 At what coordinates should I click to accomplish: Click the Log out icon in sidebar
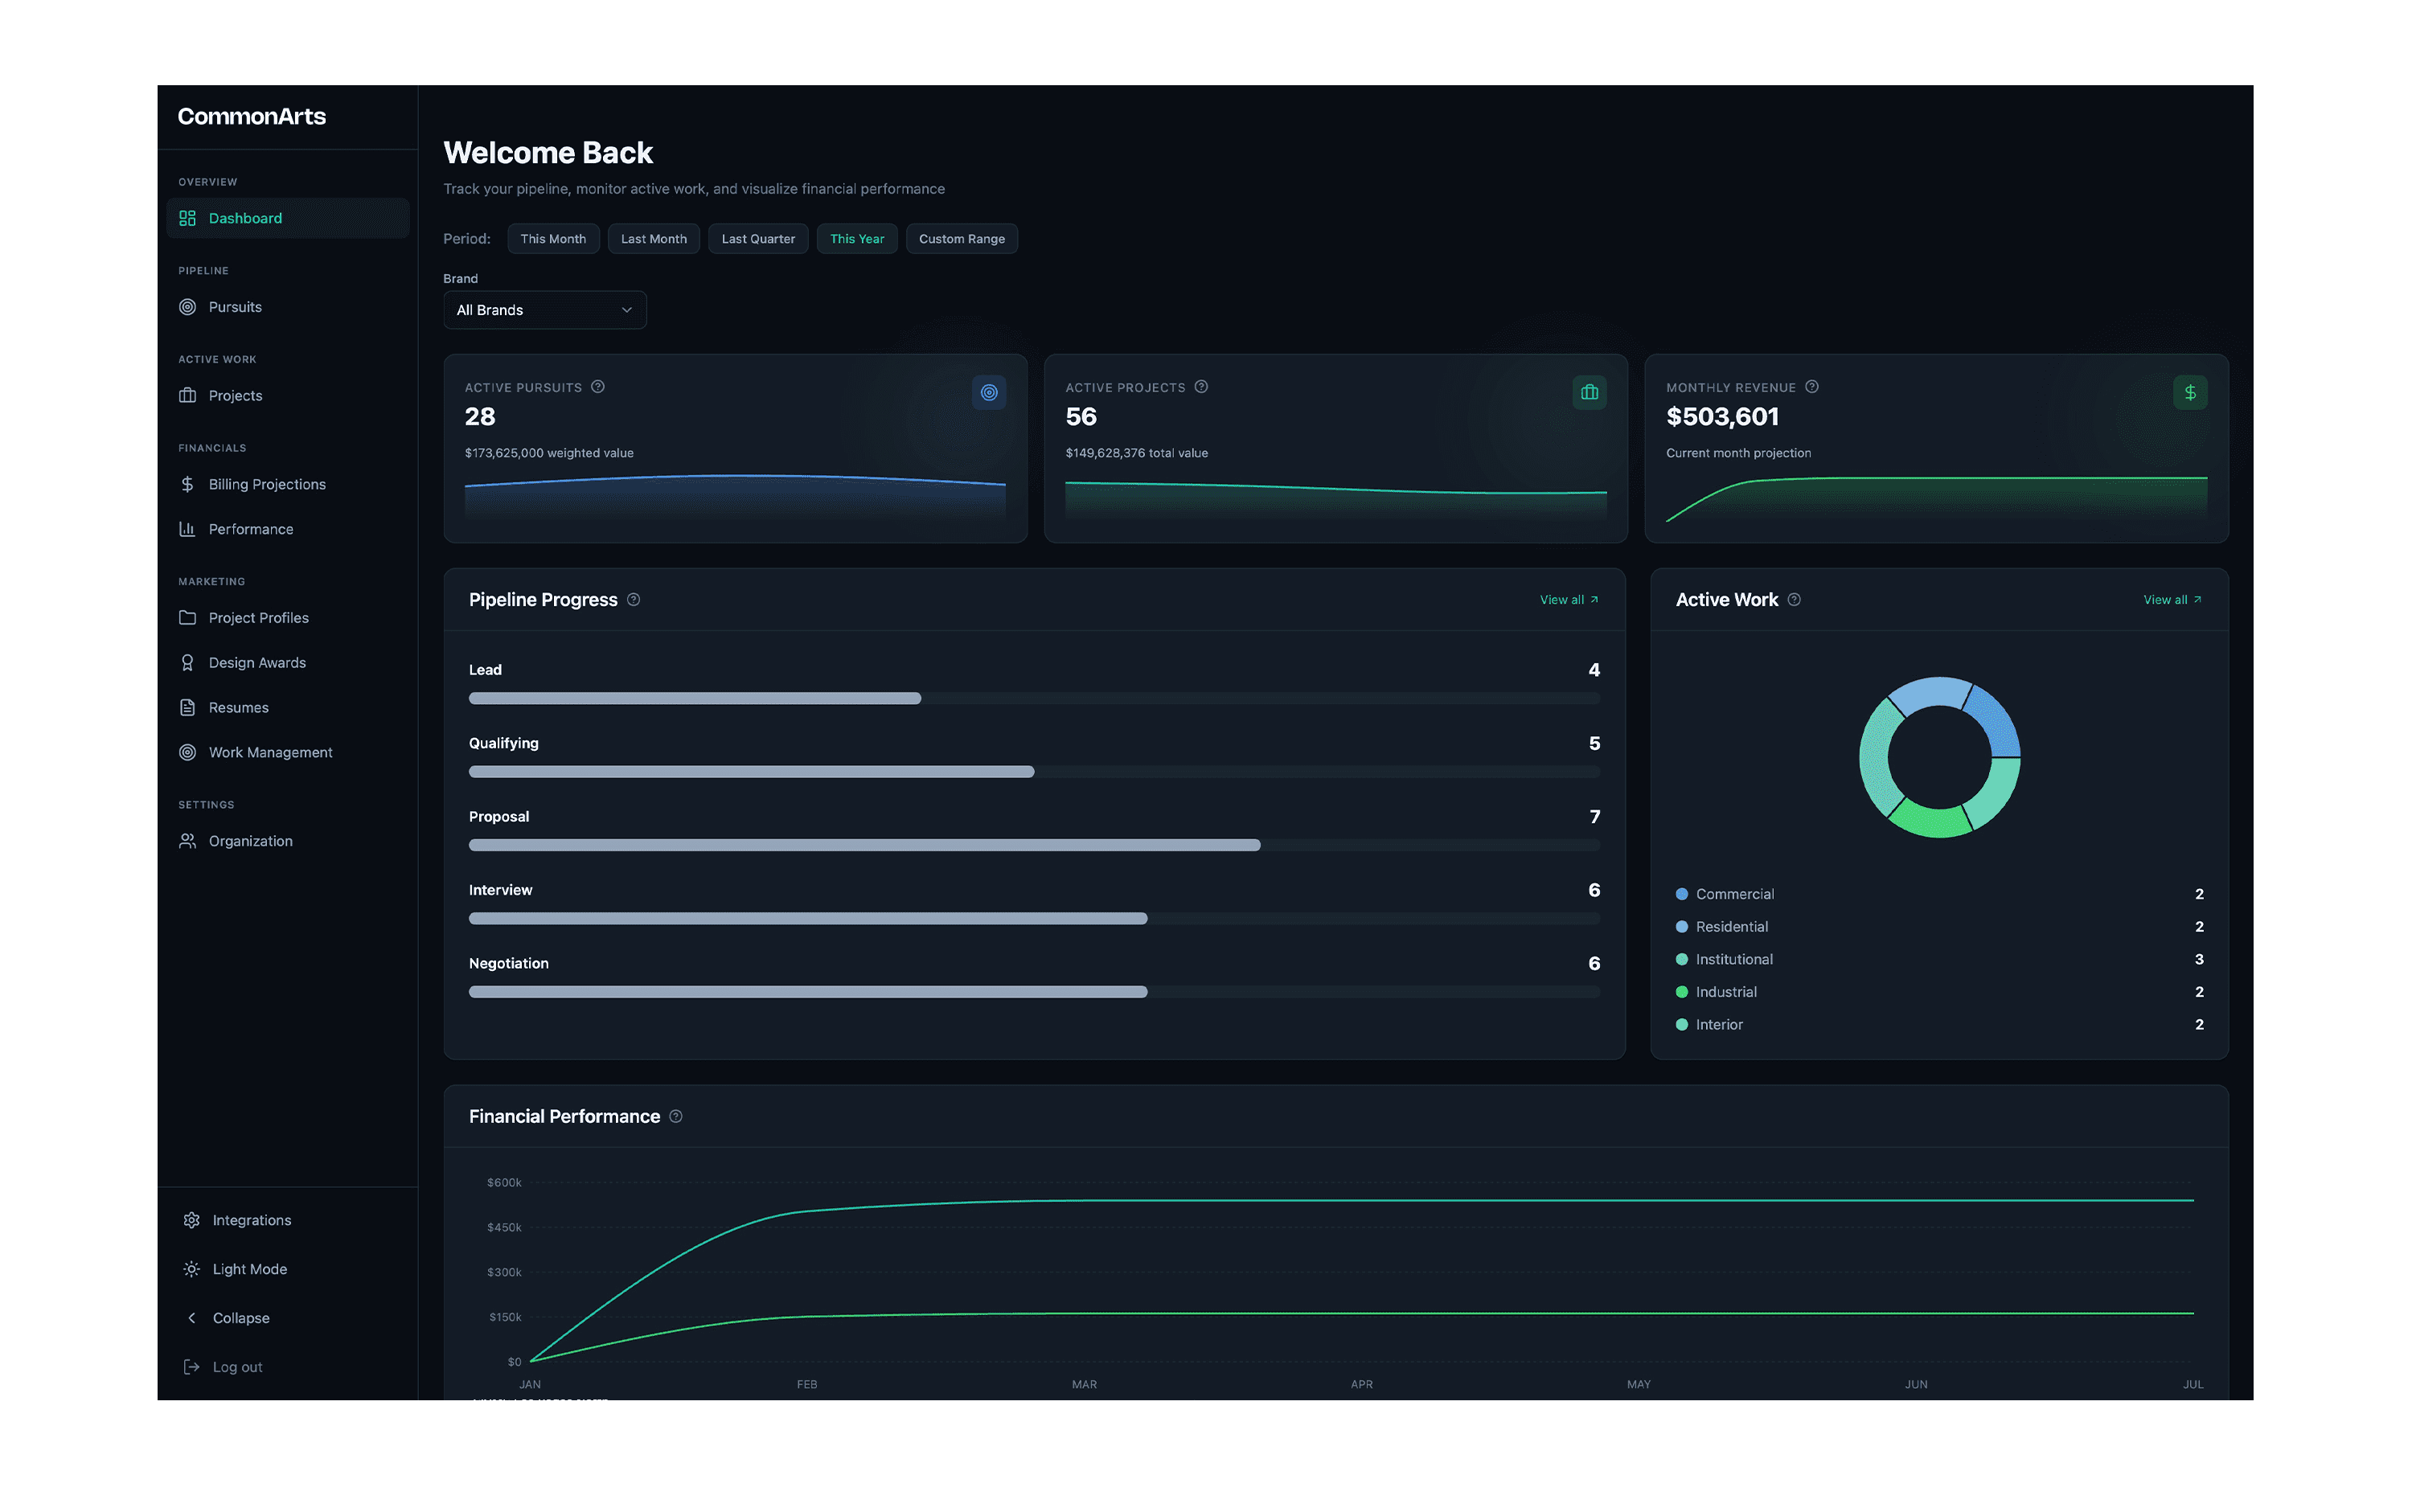click(192, 1367)
